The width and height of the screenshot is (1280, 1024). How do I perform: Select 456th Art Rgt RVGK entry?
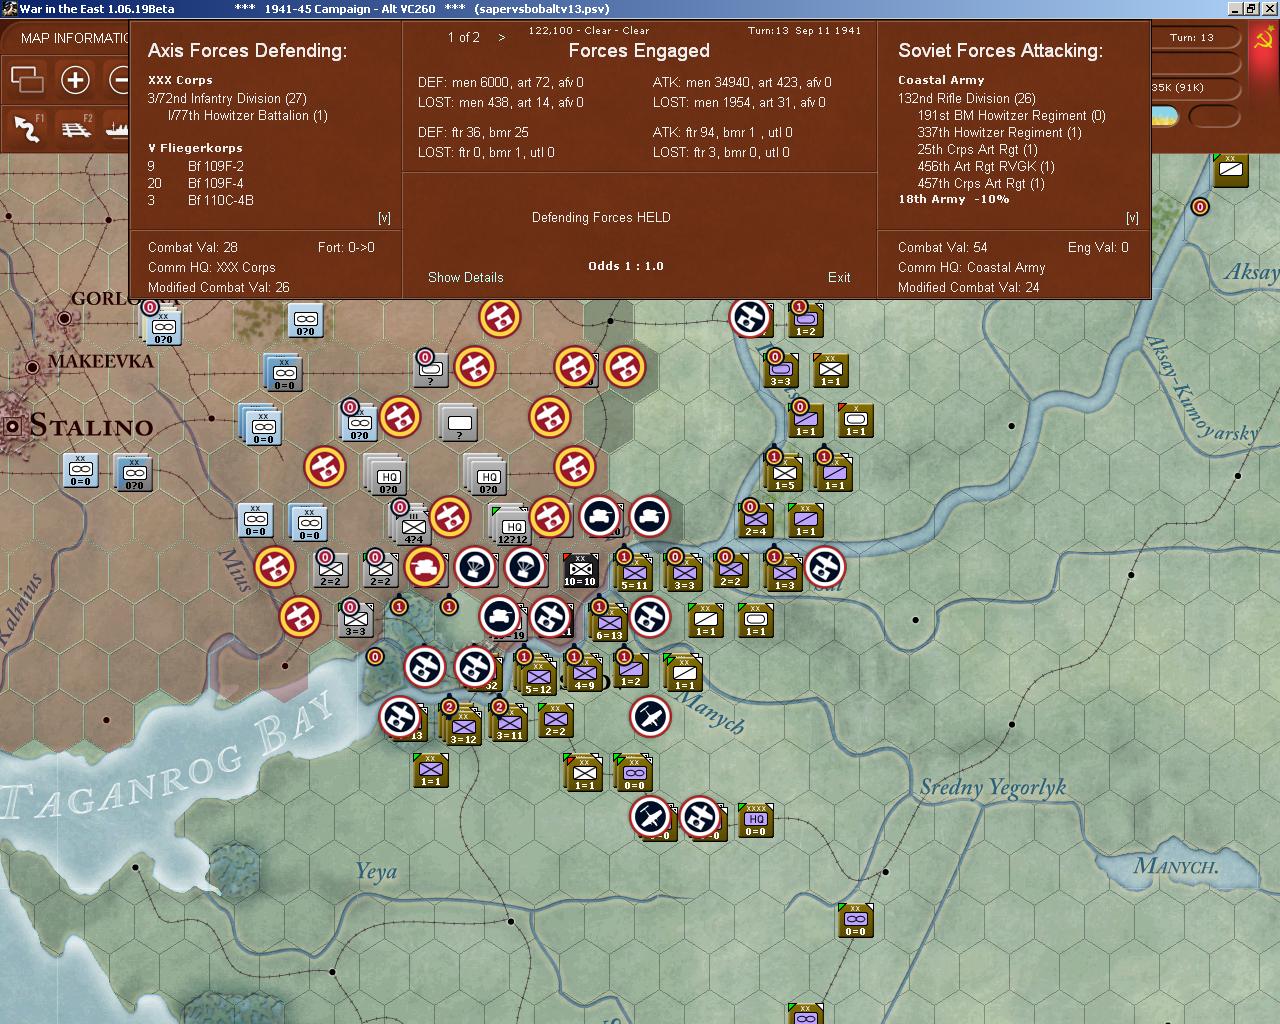click(x=986, y=166)
